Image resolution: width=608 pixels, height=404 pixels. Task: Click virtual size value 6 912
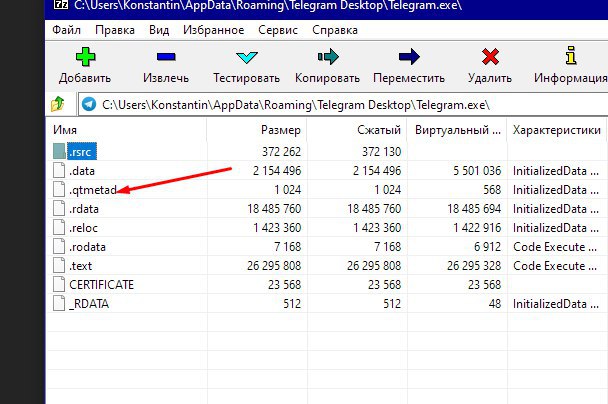coord(487,247)
